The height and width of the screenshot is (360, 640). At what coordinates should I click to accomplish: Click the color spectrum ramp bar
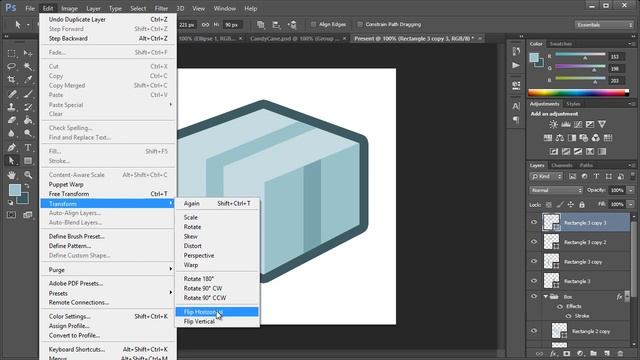point(578,93)
